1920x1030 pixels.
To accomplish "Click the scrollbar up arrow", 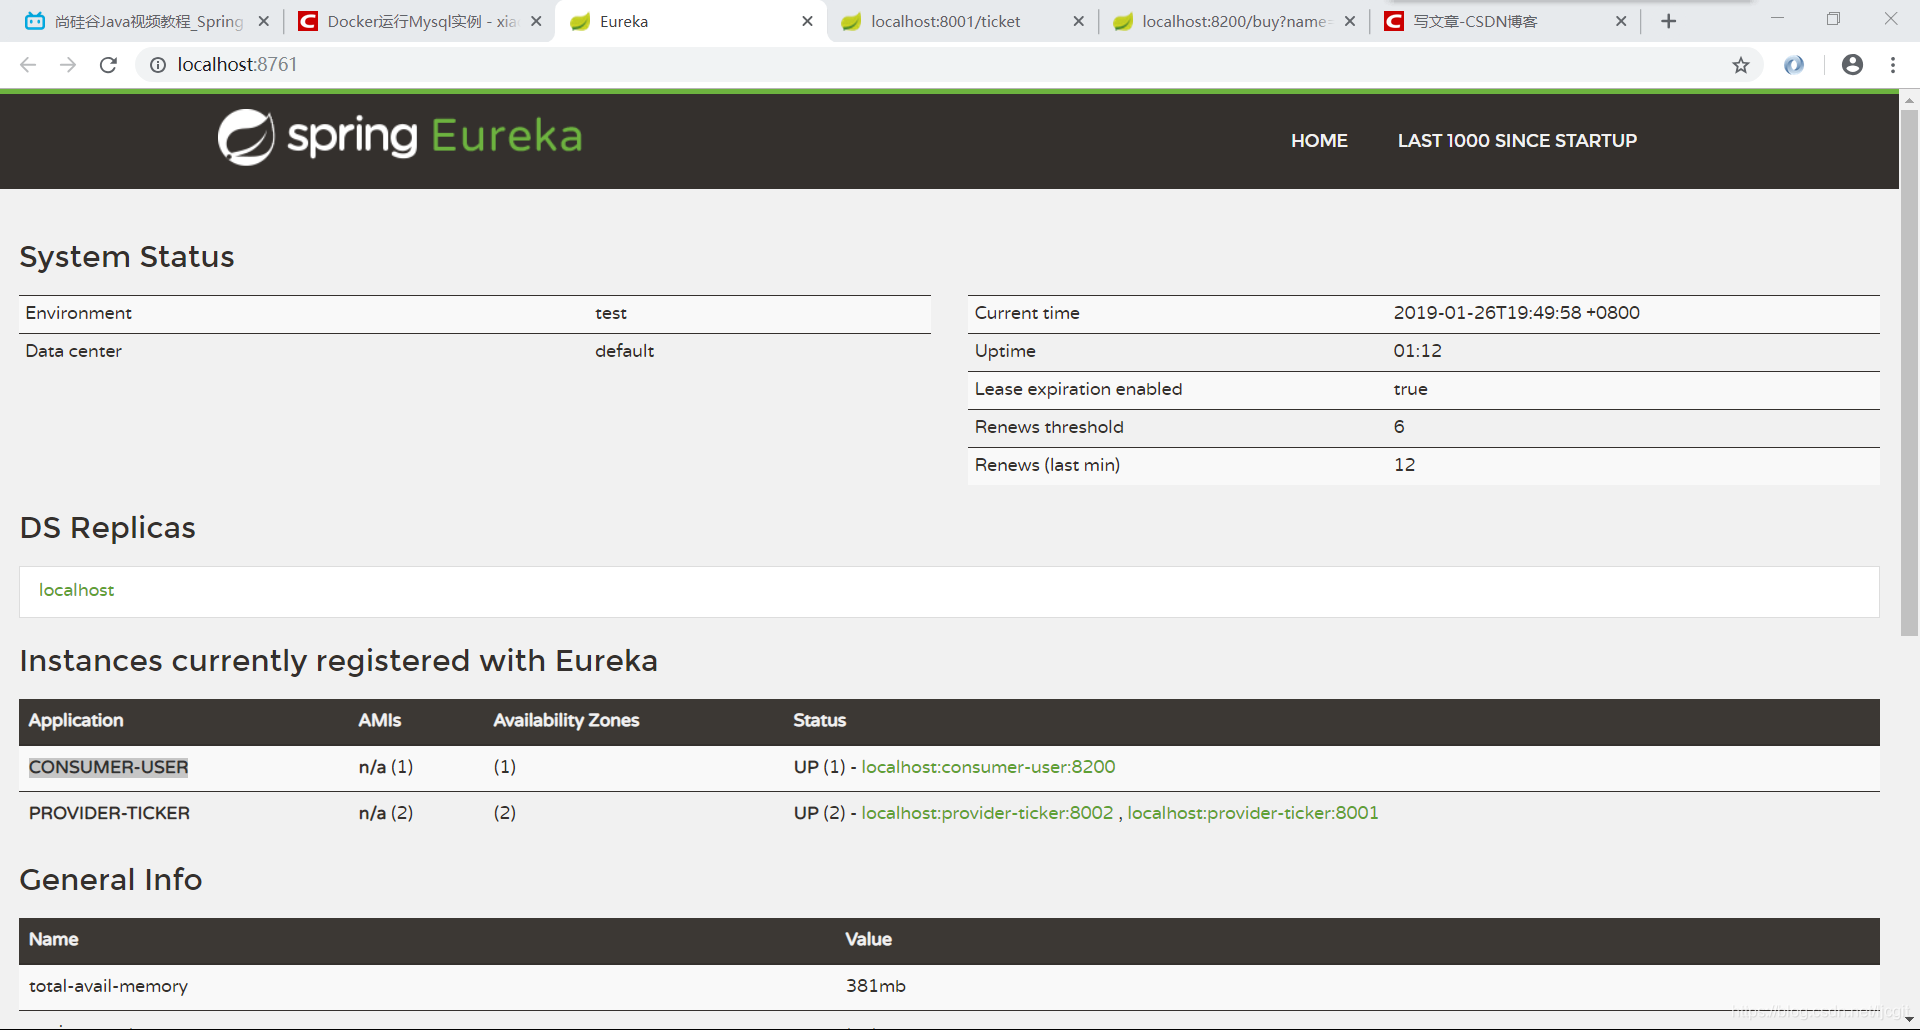I will [1909, 100].
